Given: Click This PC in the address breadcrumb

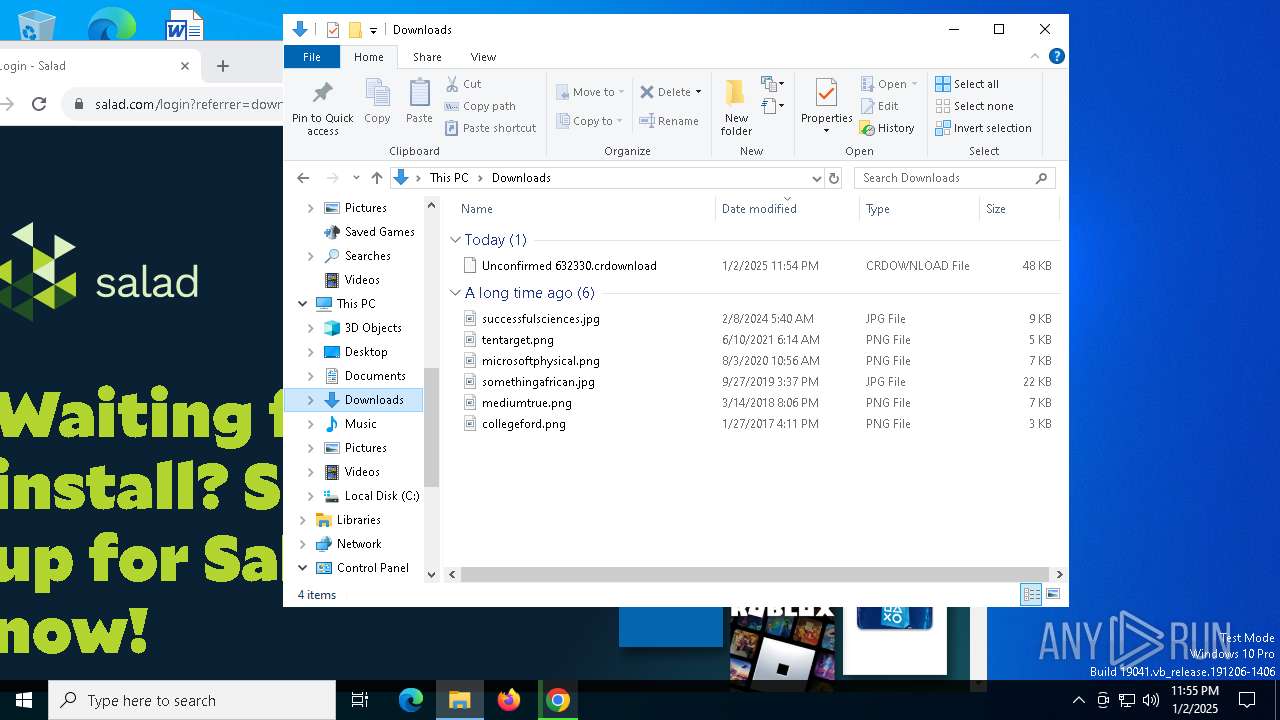Looking at the screenshot, I should [x=449, y=178].
